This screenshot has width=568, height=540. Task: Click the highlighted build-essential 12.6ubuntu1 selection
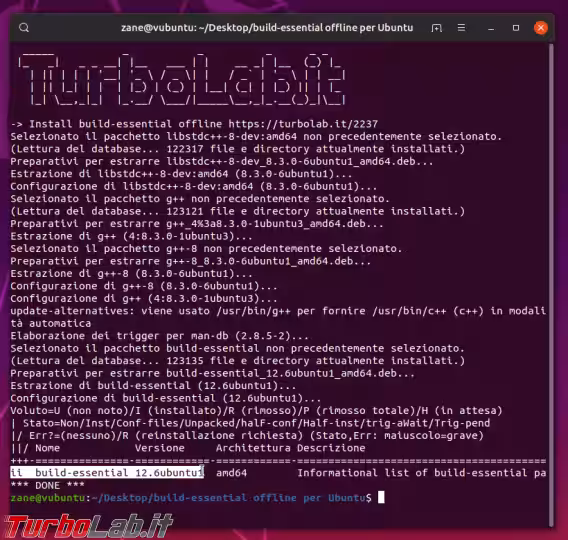tap(107, 473)
